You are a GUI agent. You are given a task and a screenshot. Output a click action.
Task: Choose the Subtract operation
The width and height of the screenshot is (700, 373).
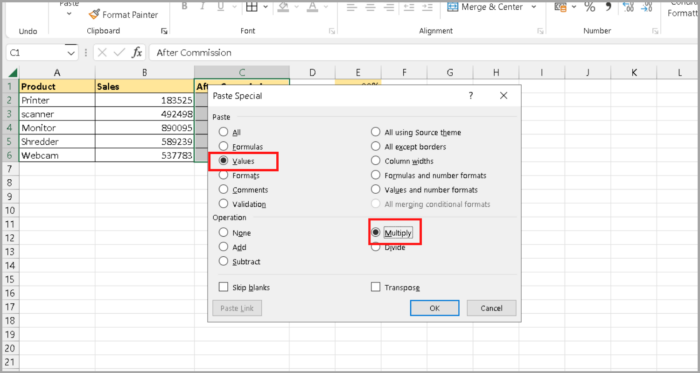point(240,261)
